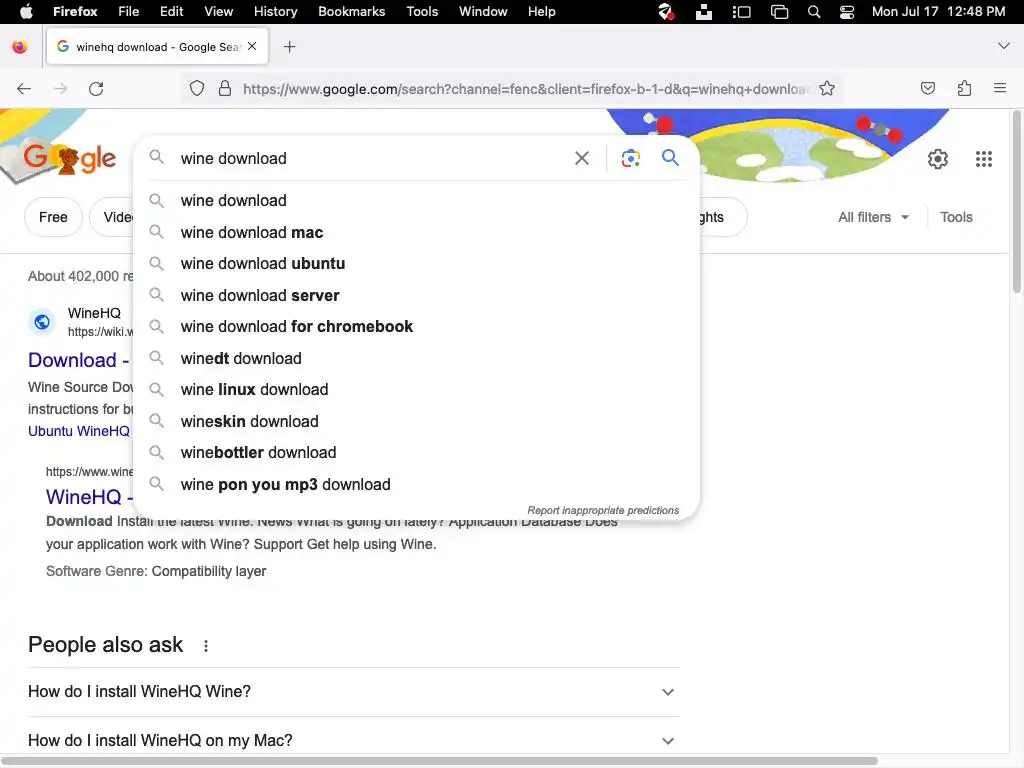The height and width of the screenshot is (768, 1024).
Task: Select 'winebottler download' suggestion
Action: [x=416, y=453]
